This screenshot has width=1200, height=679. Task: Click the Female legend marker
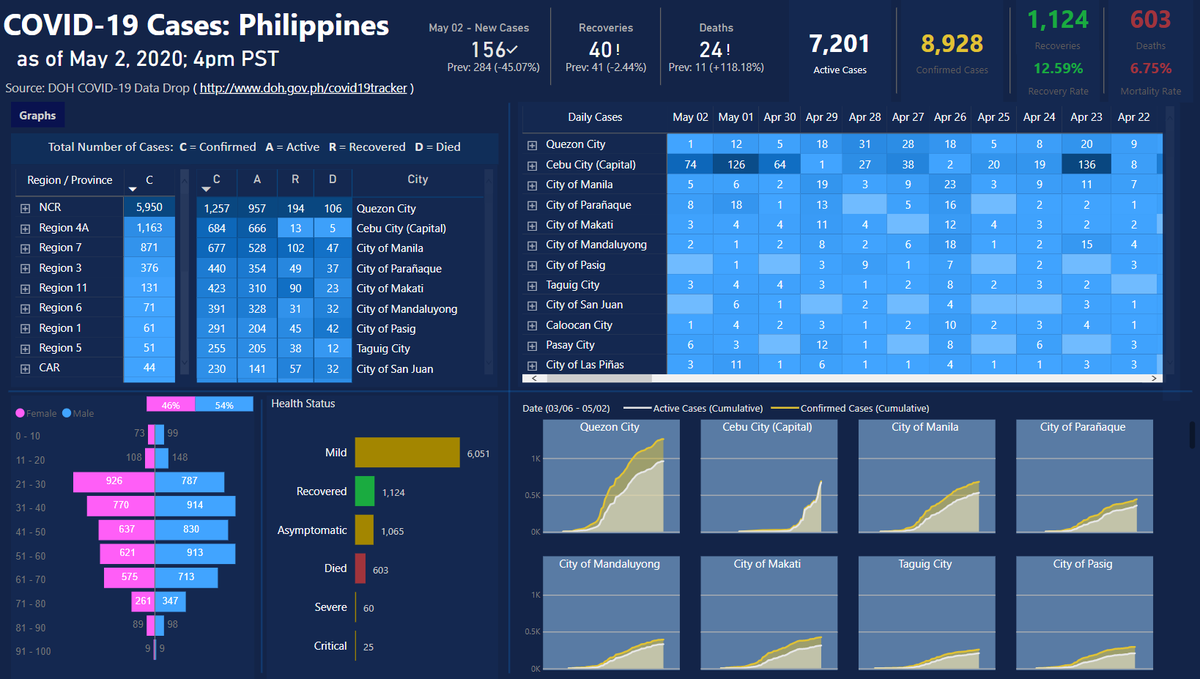click(x=20, y=413)
